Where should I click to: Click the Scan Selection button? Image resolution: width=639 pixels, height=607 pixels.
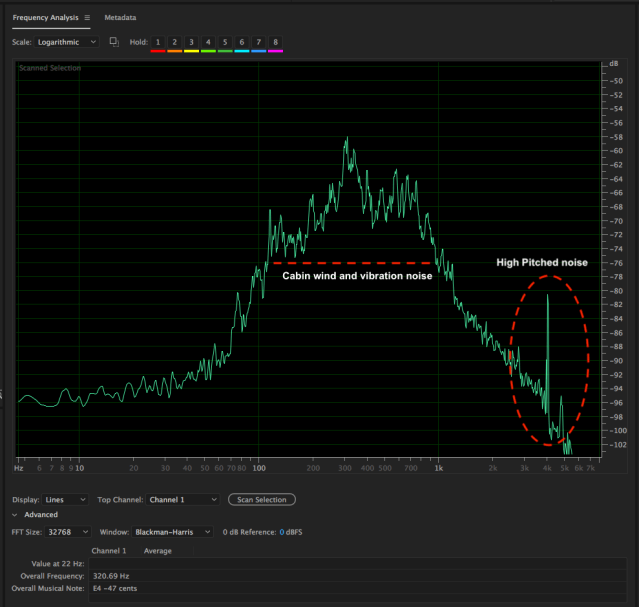261,499
